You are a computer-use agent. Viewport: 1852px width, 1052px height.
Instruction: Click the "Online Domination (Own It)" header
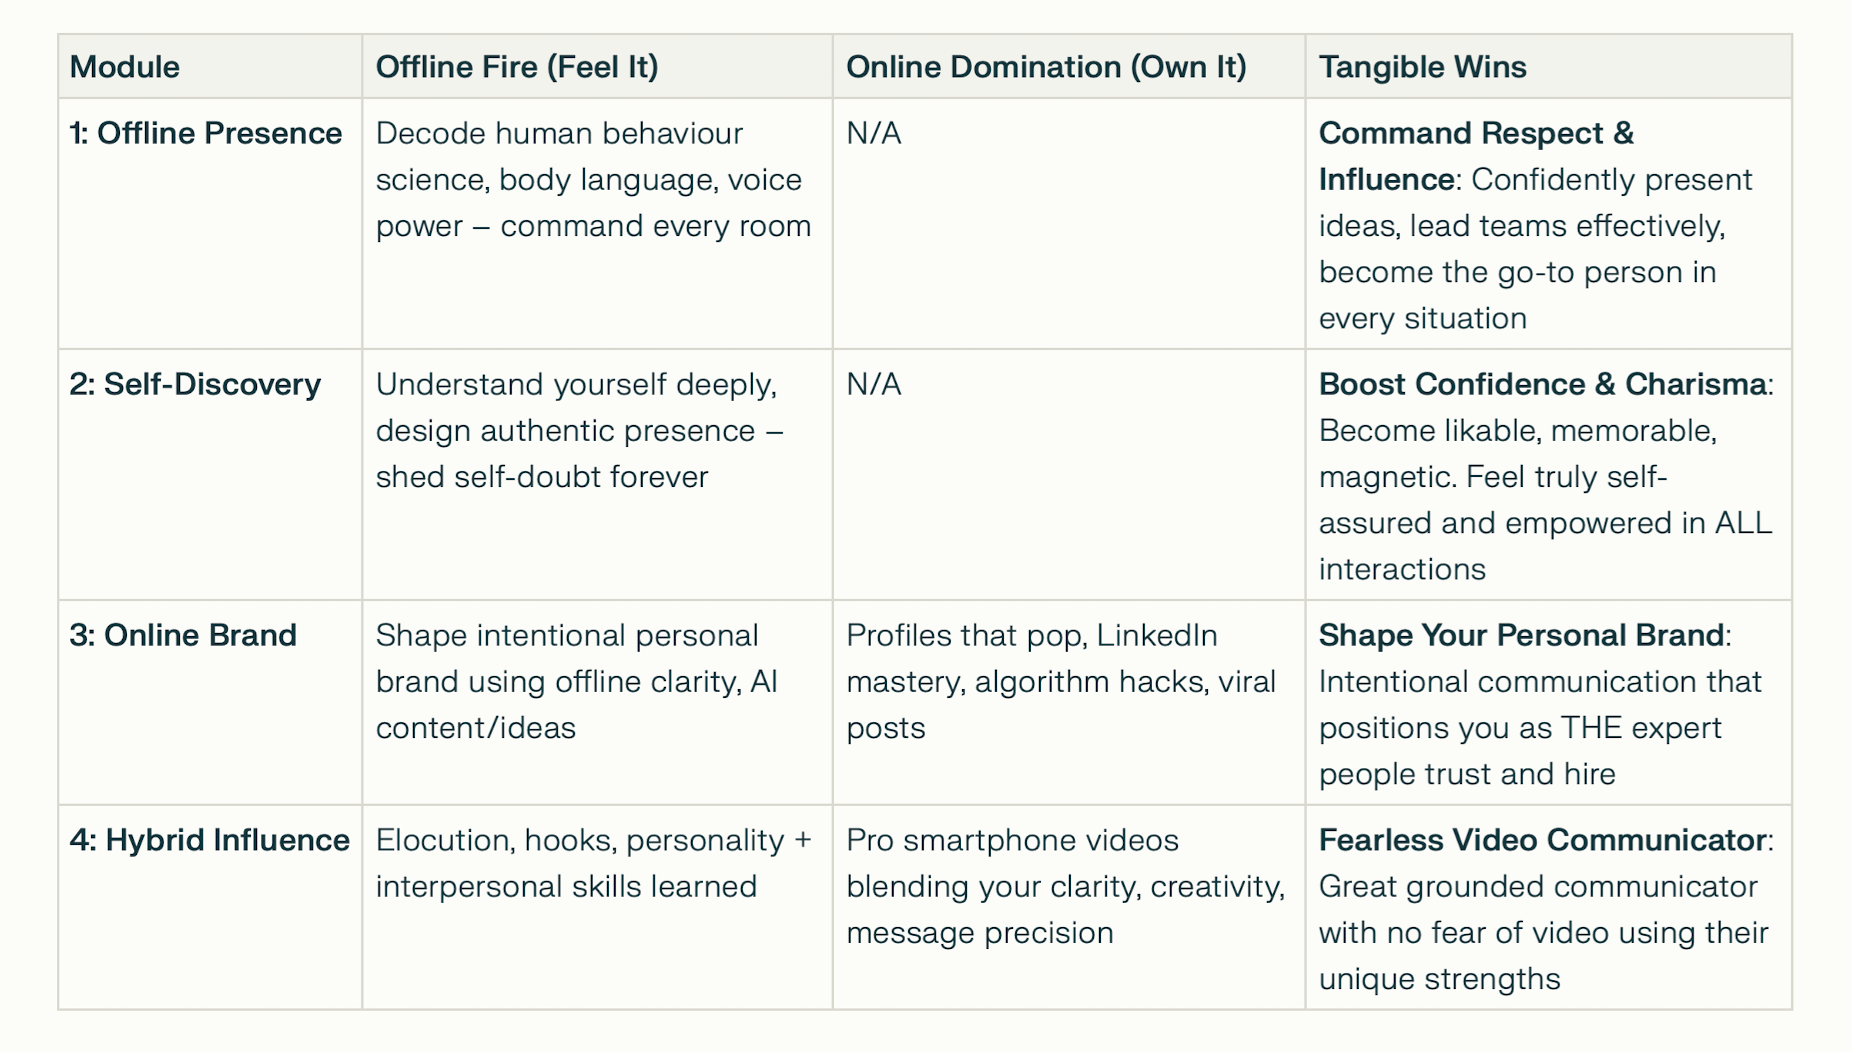tap(1045, 67)
